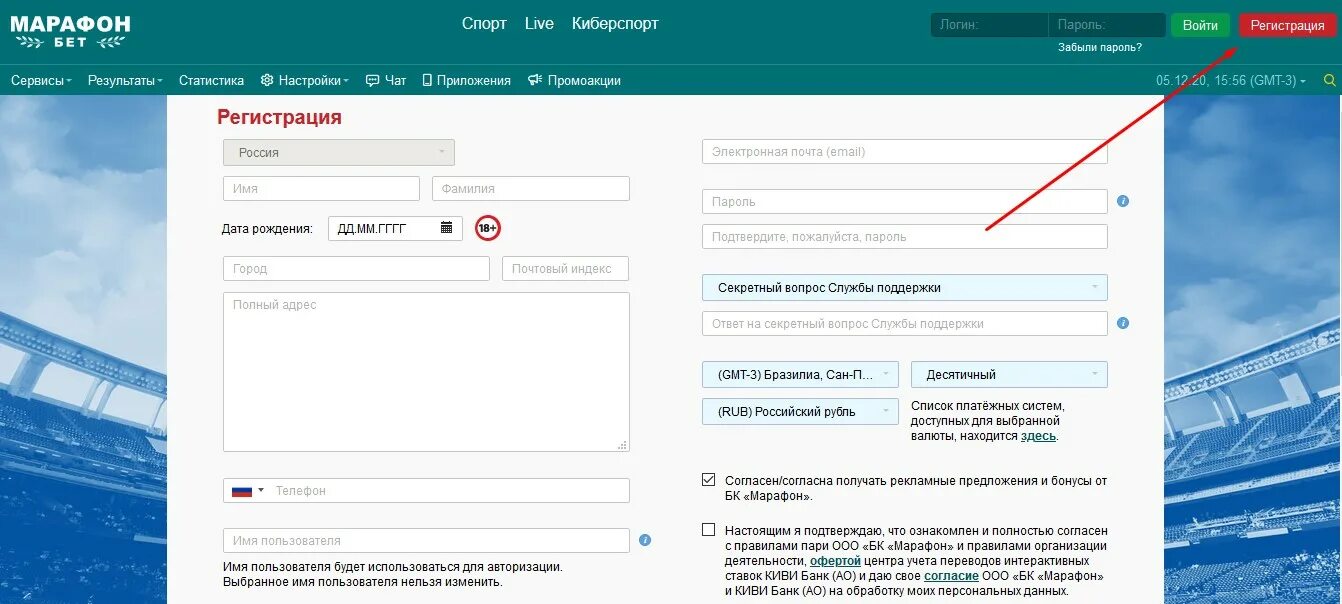Go to the Спорт section
The height and width of the screenshot is (604, 1342).
[484, 24]
